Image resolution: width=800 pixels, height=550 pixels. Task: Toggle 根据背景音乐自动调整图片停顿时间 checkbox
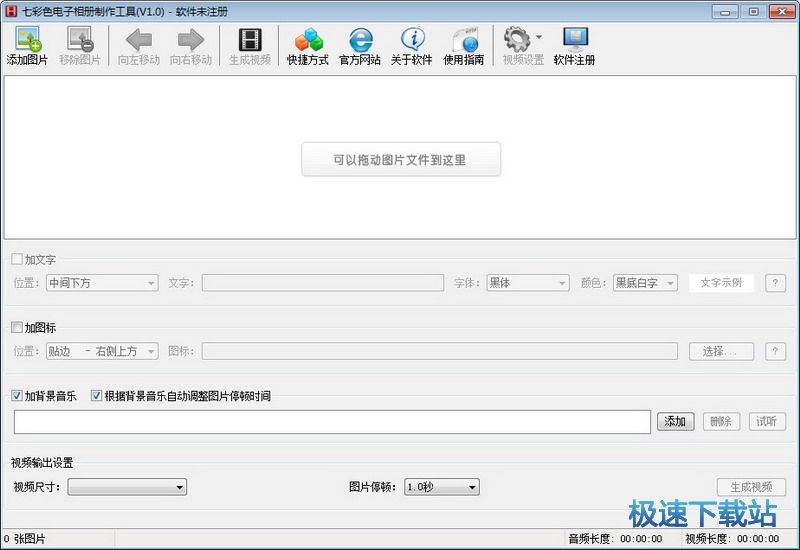pyautogui.click(x=96, y=396)
